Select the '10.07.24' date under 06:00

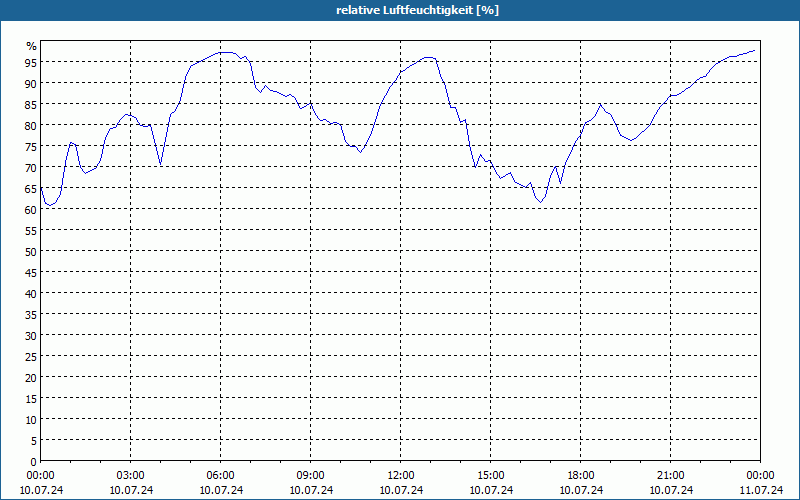click(x=221, y=490)
